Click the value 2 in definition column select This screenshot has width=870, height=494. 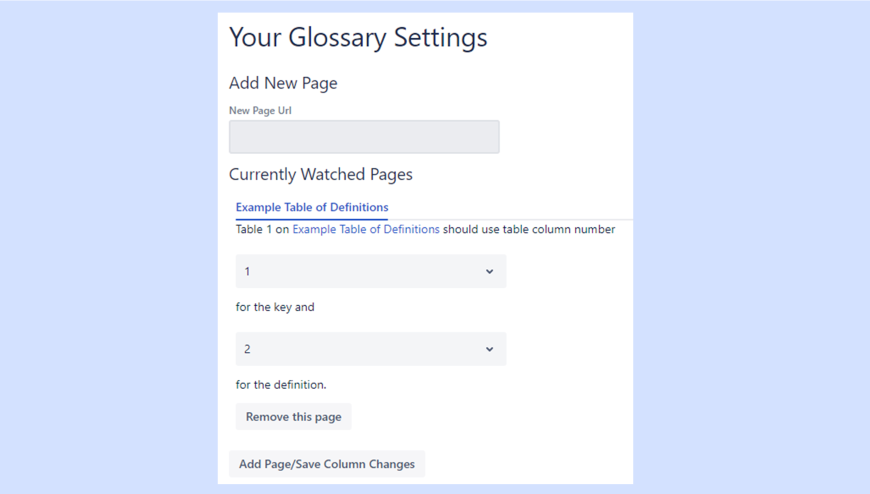pyautogui.click(x=248, y=349)
